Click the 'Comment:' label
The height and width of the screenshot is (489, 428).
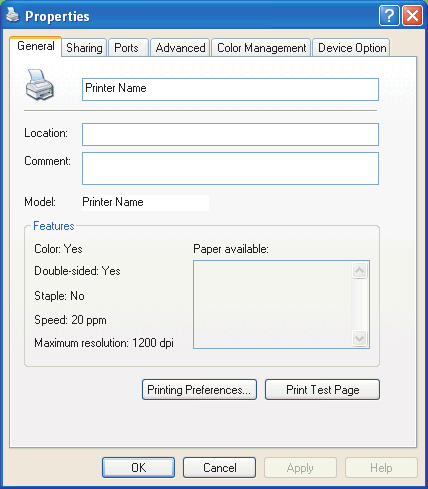point(47,161)
